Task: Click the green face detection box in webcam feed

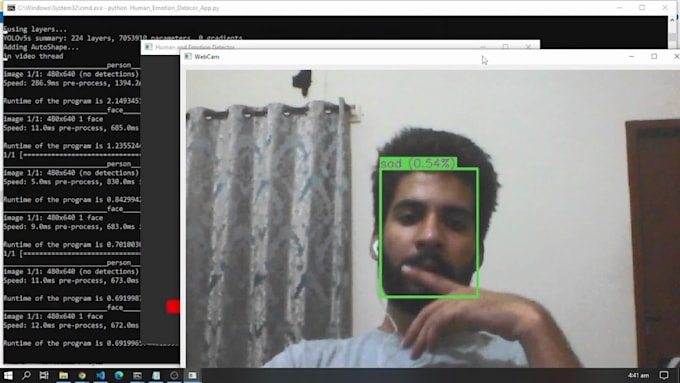Action: (x=429, y=233)
